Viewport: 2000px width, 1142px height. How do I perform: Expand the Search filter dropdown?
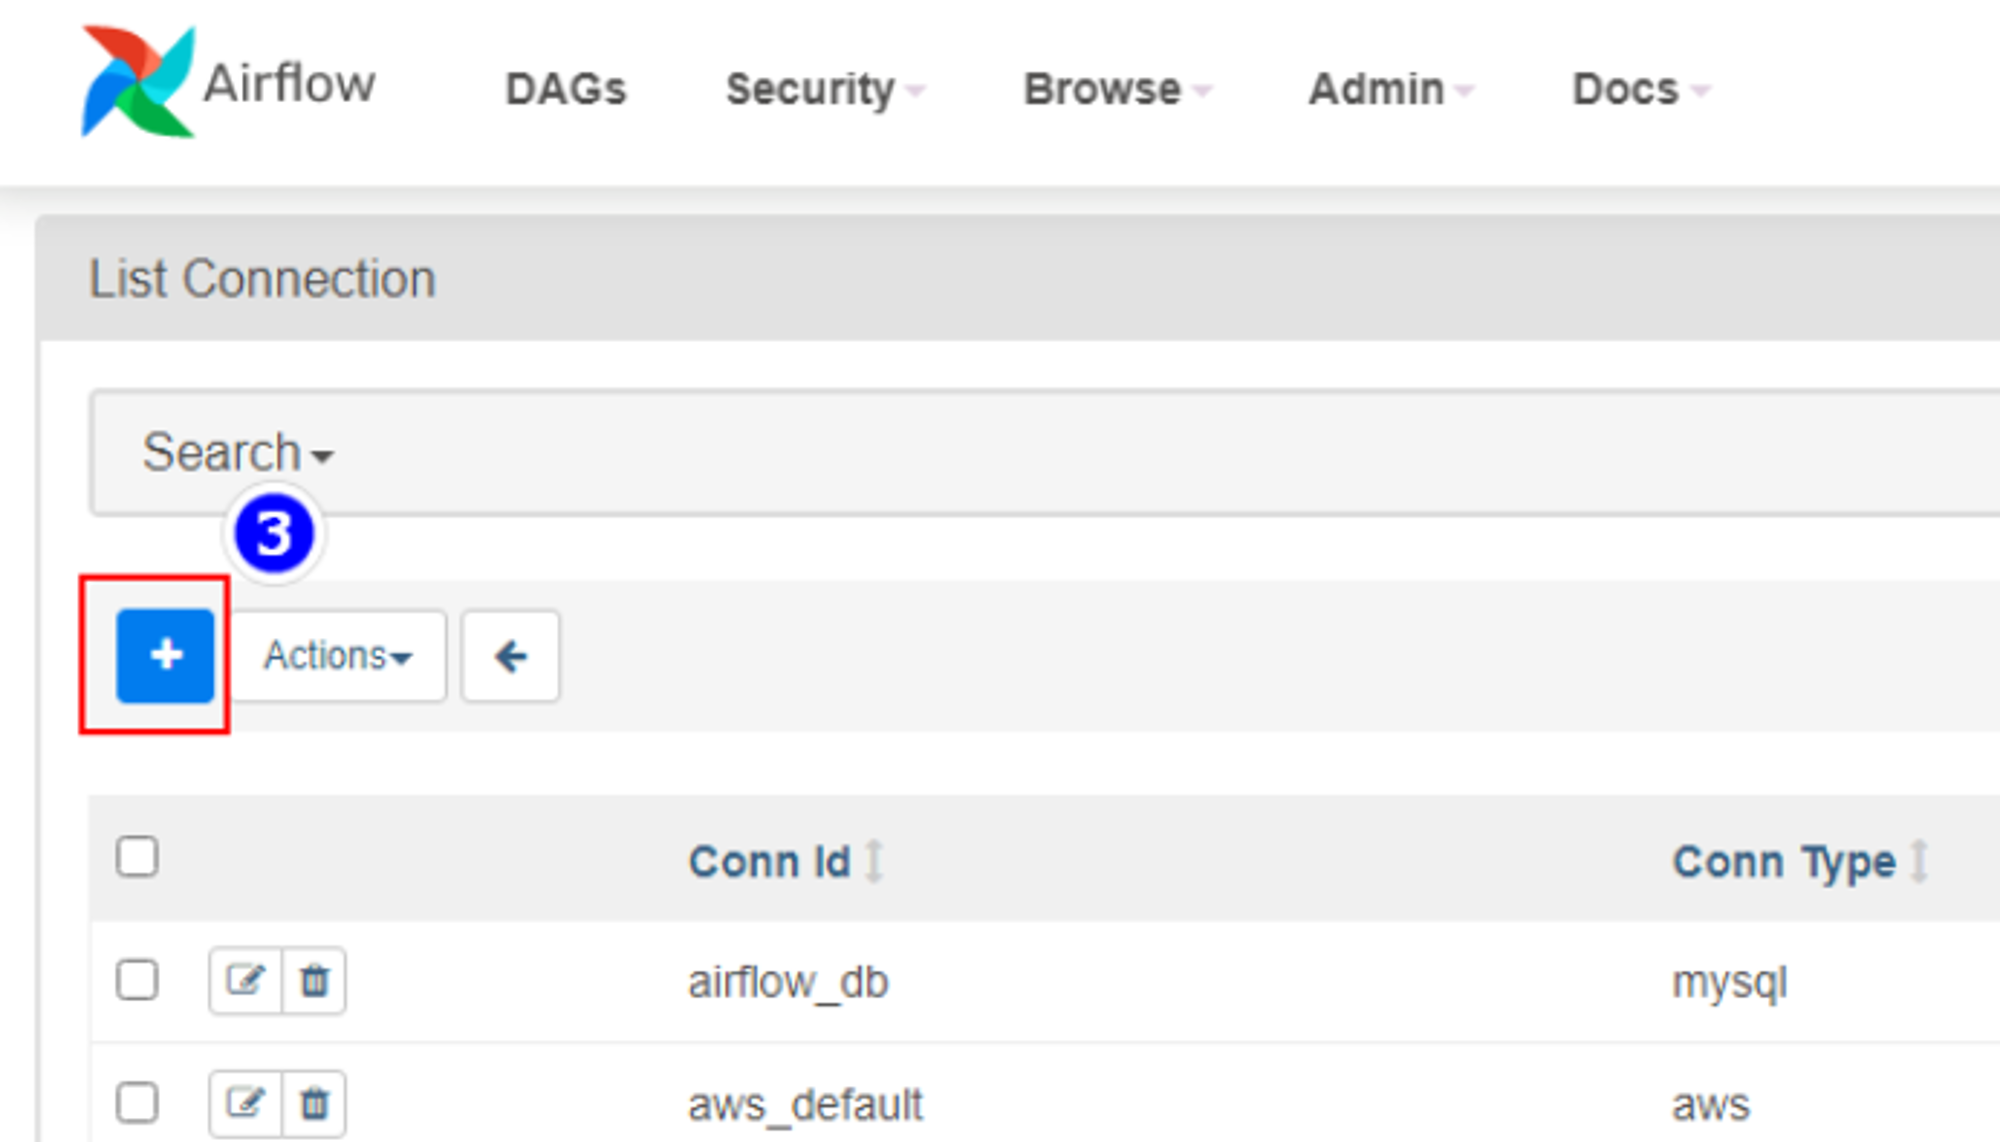(237, 452)
